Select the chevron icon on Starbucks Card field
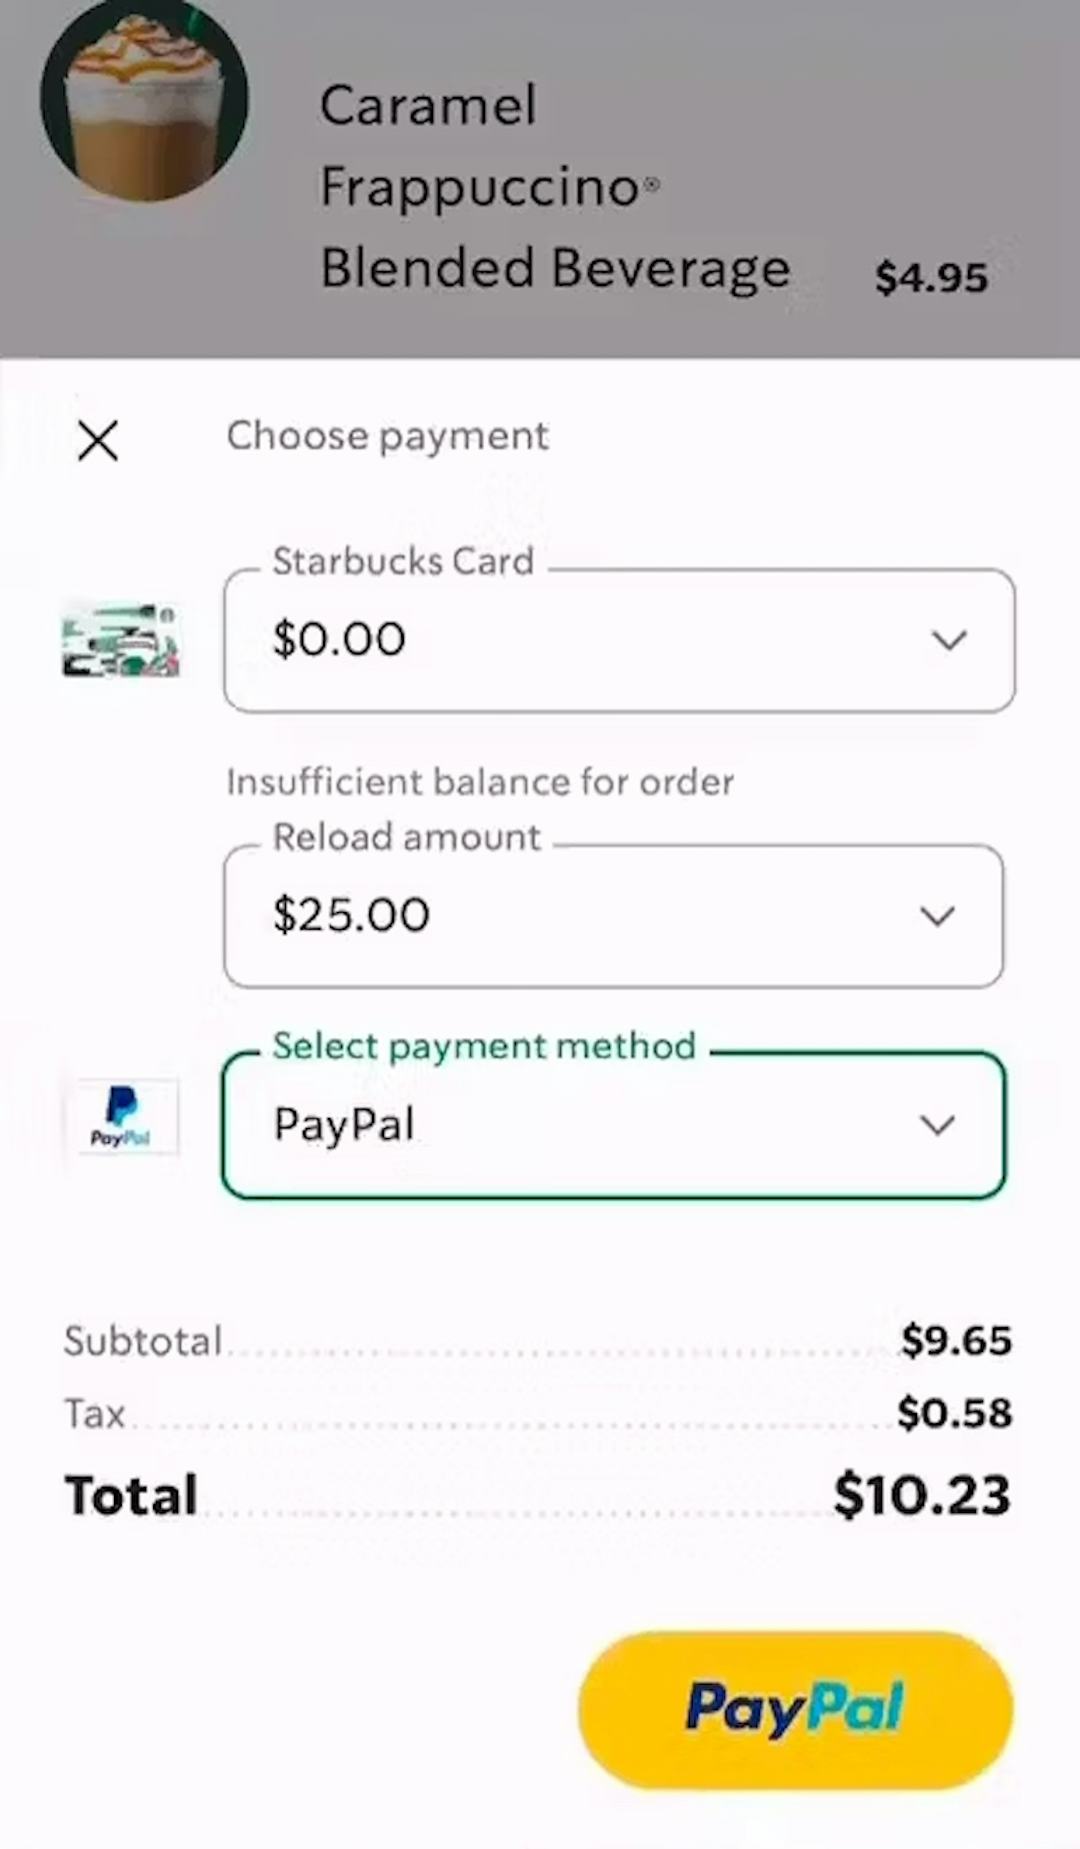Screen dimensions: 1080x1849 [x=950, y=640]
